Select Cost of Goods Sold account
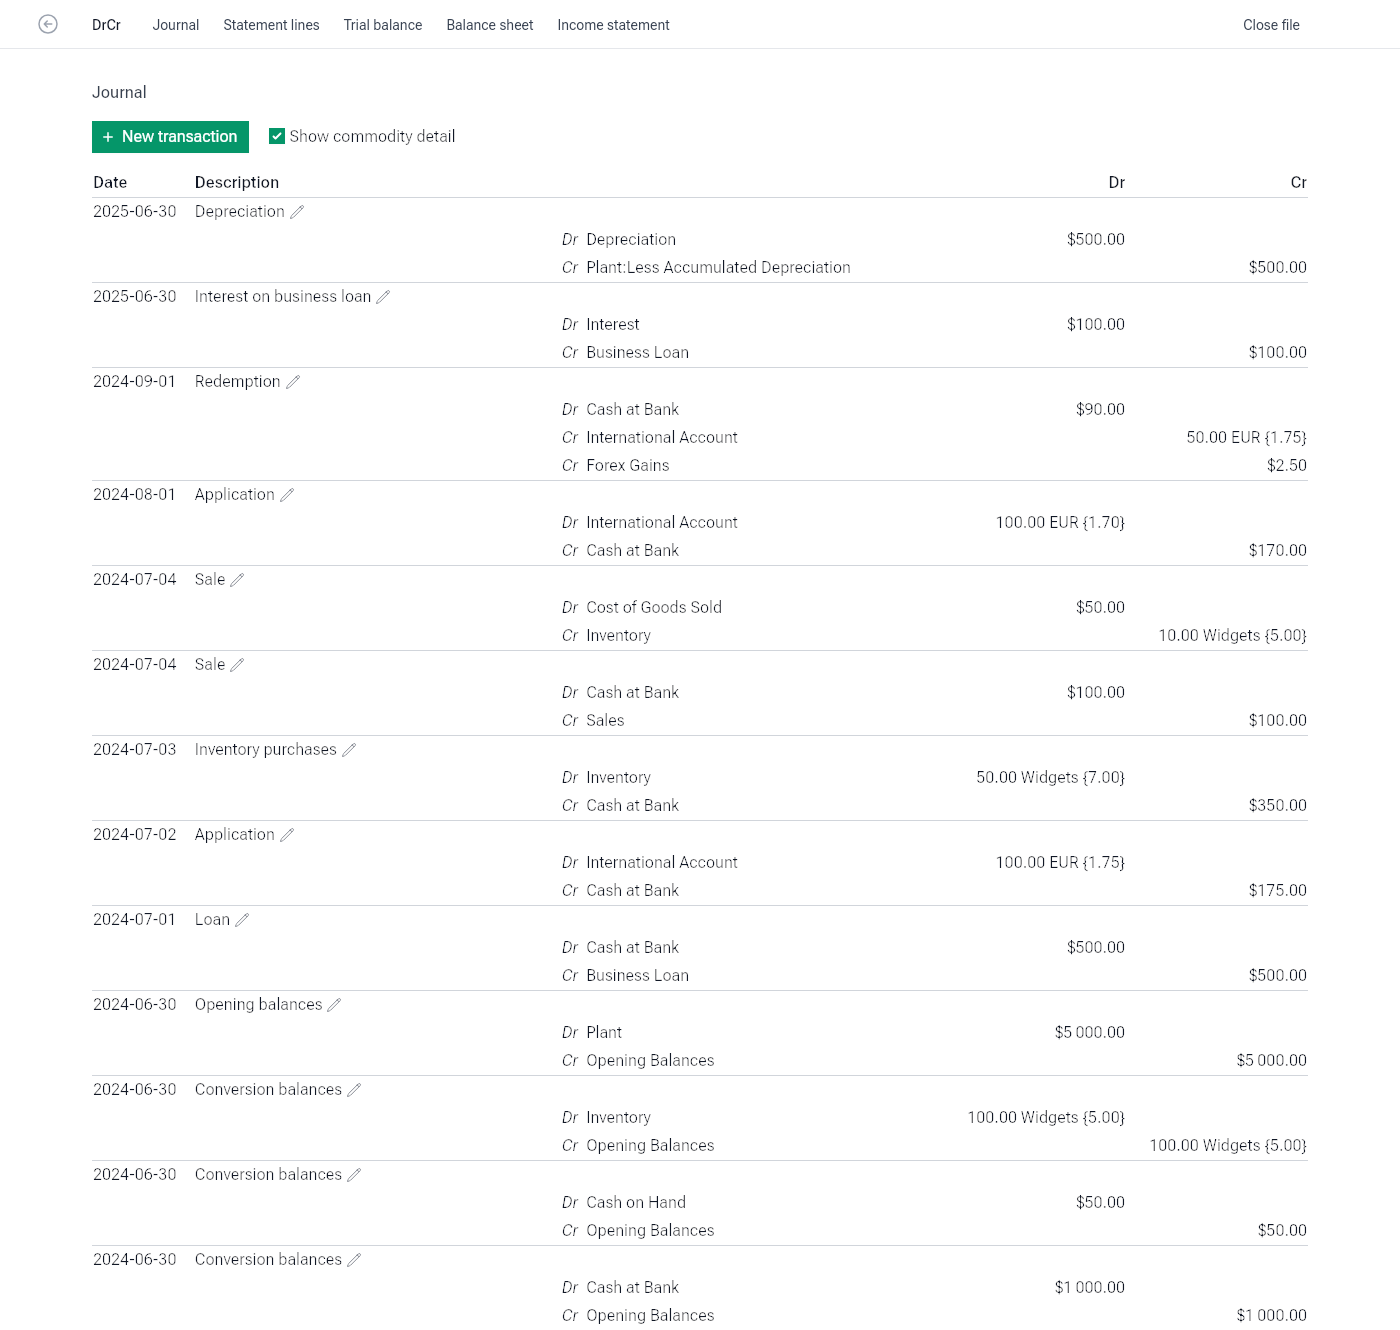This screenshot has width=1400, height=1330. [x=654, y=608]
